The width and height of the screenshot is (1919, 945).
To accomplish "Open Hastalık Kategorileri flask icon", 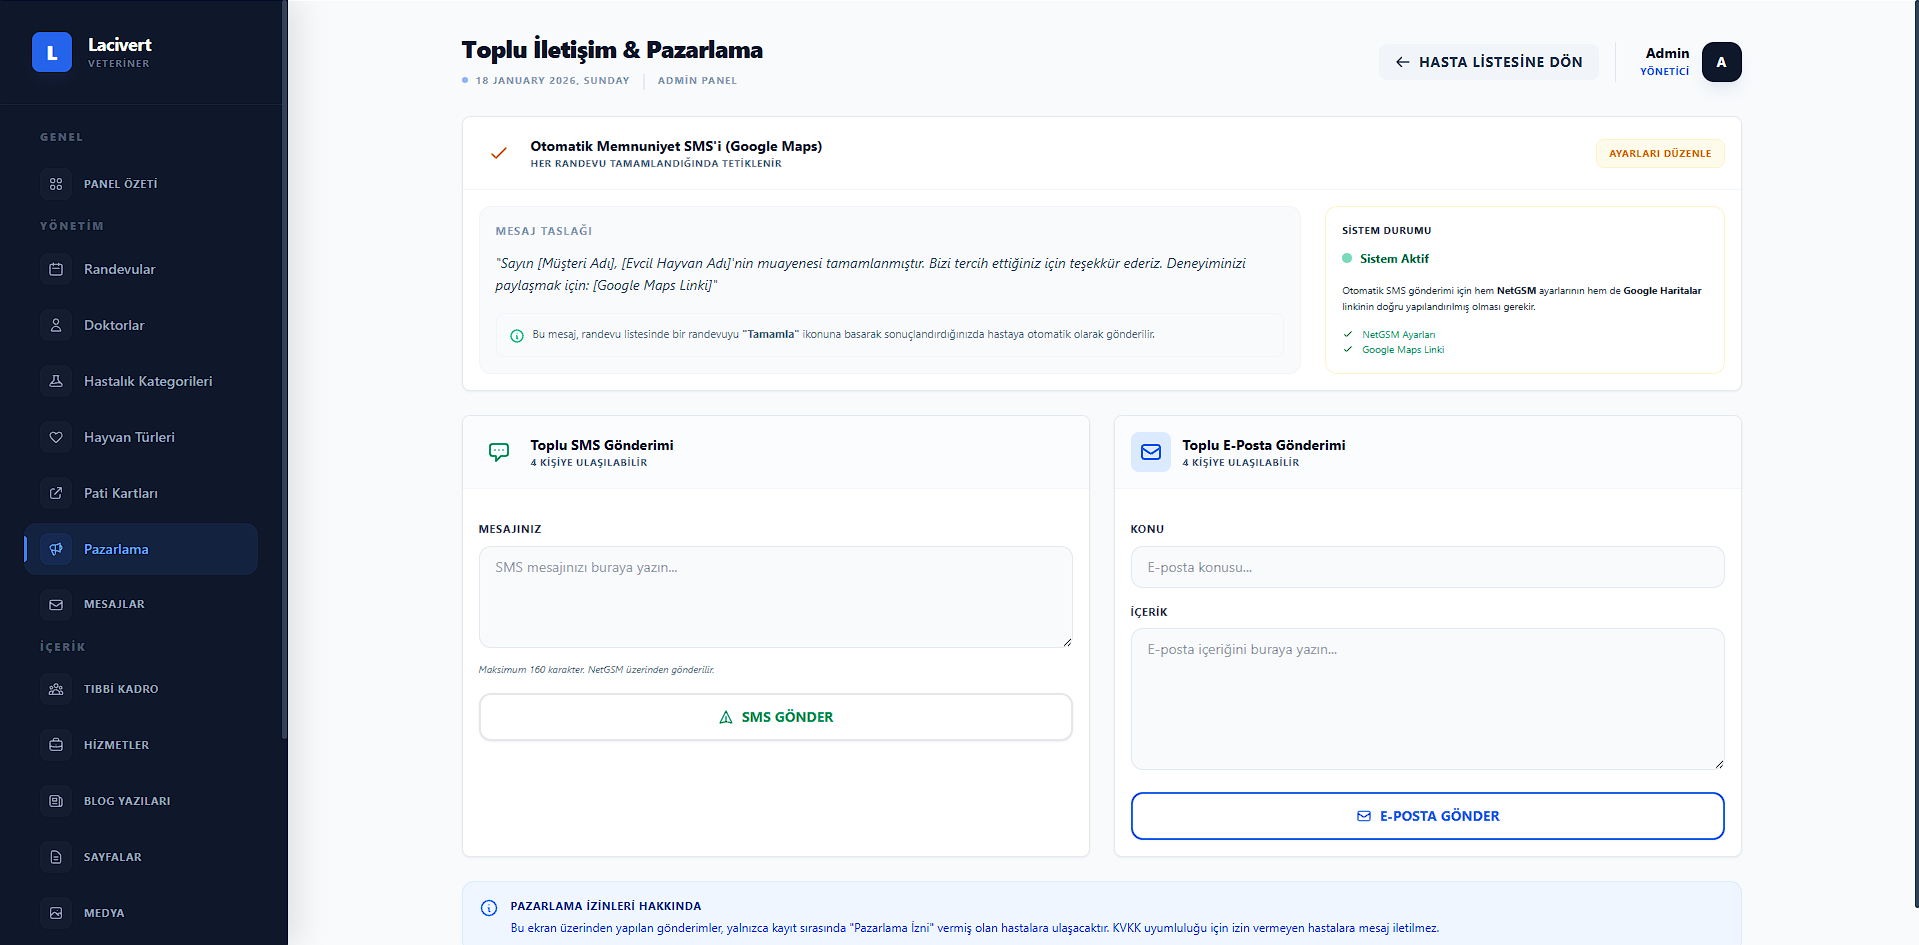I will [x=56, y=381].
